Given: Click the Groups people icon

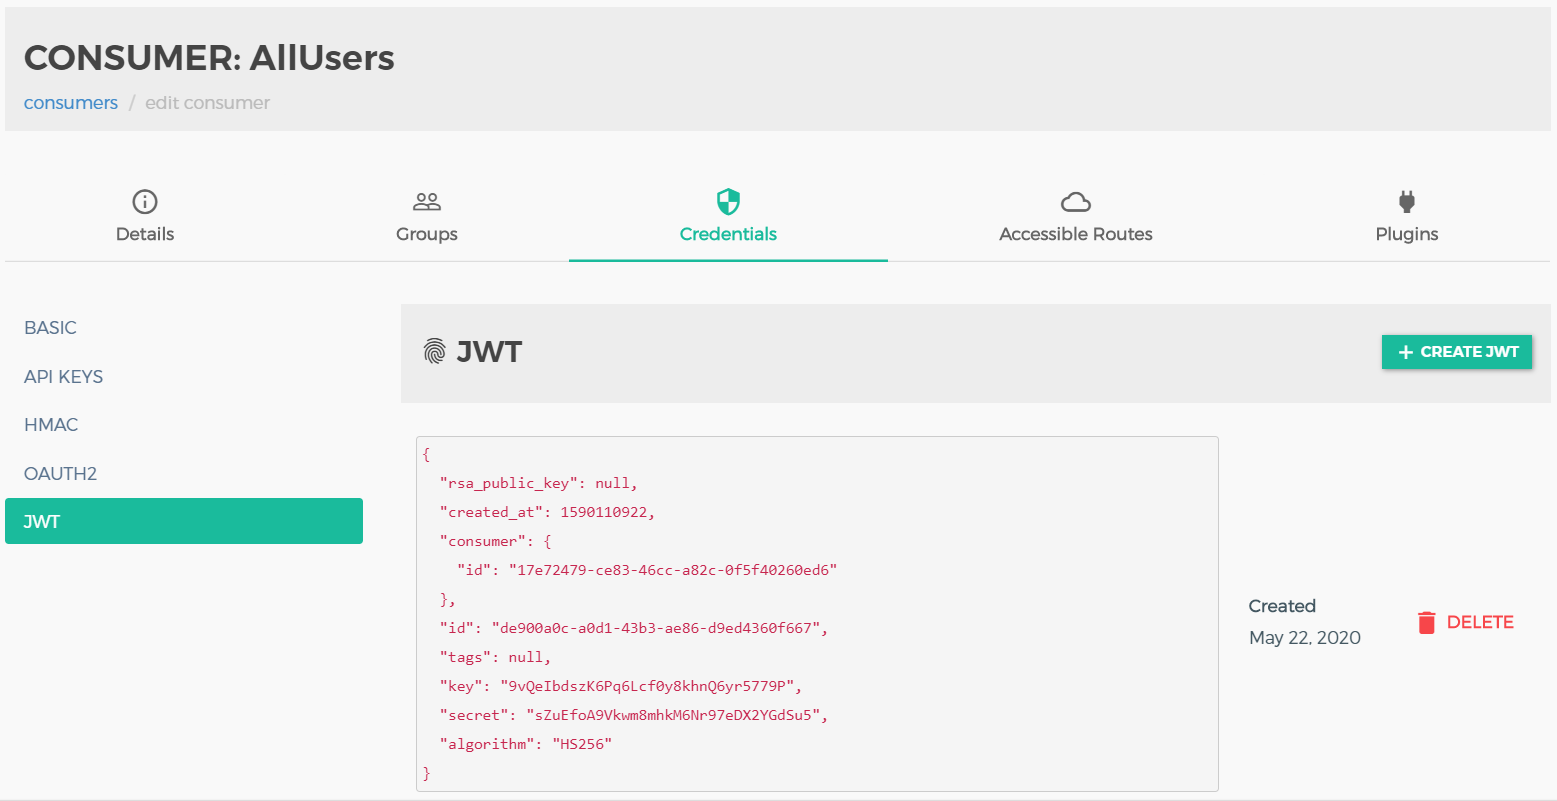Looking at the screenshot, I should click(x=427, y=200).
